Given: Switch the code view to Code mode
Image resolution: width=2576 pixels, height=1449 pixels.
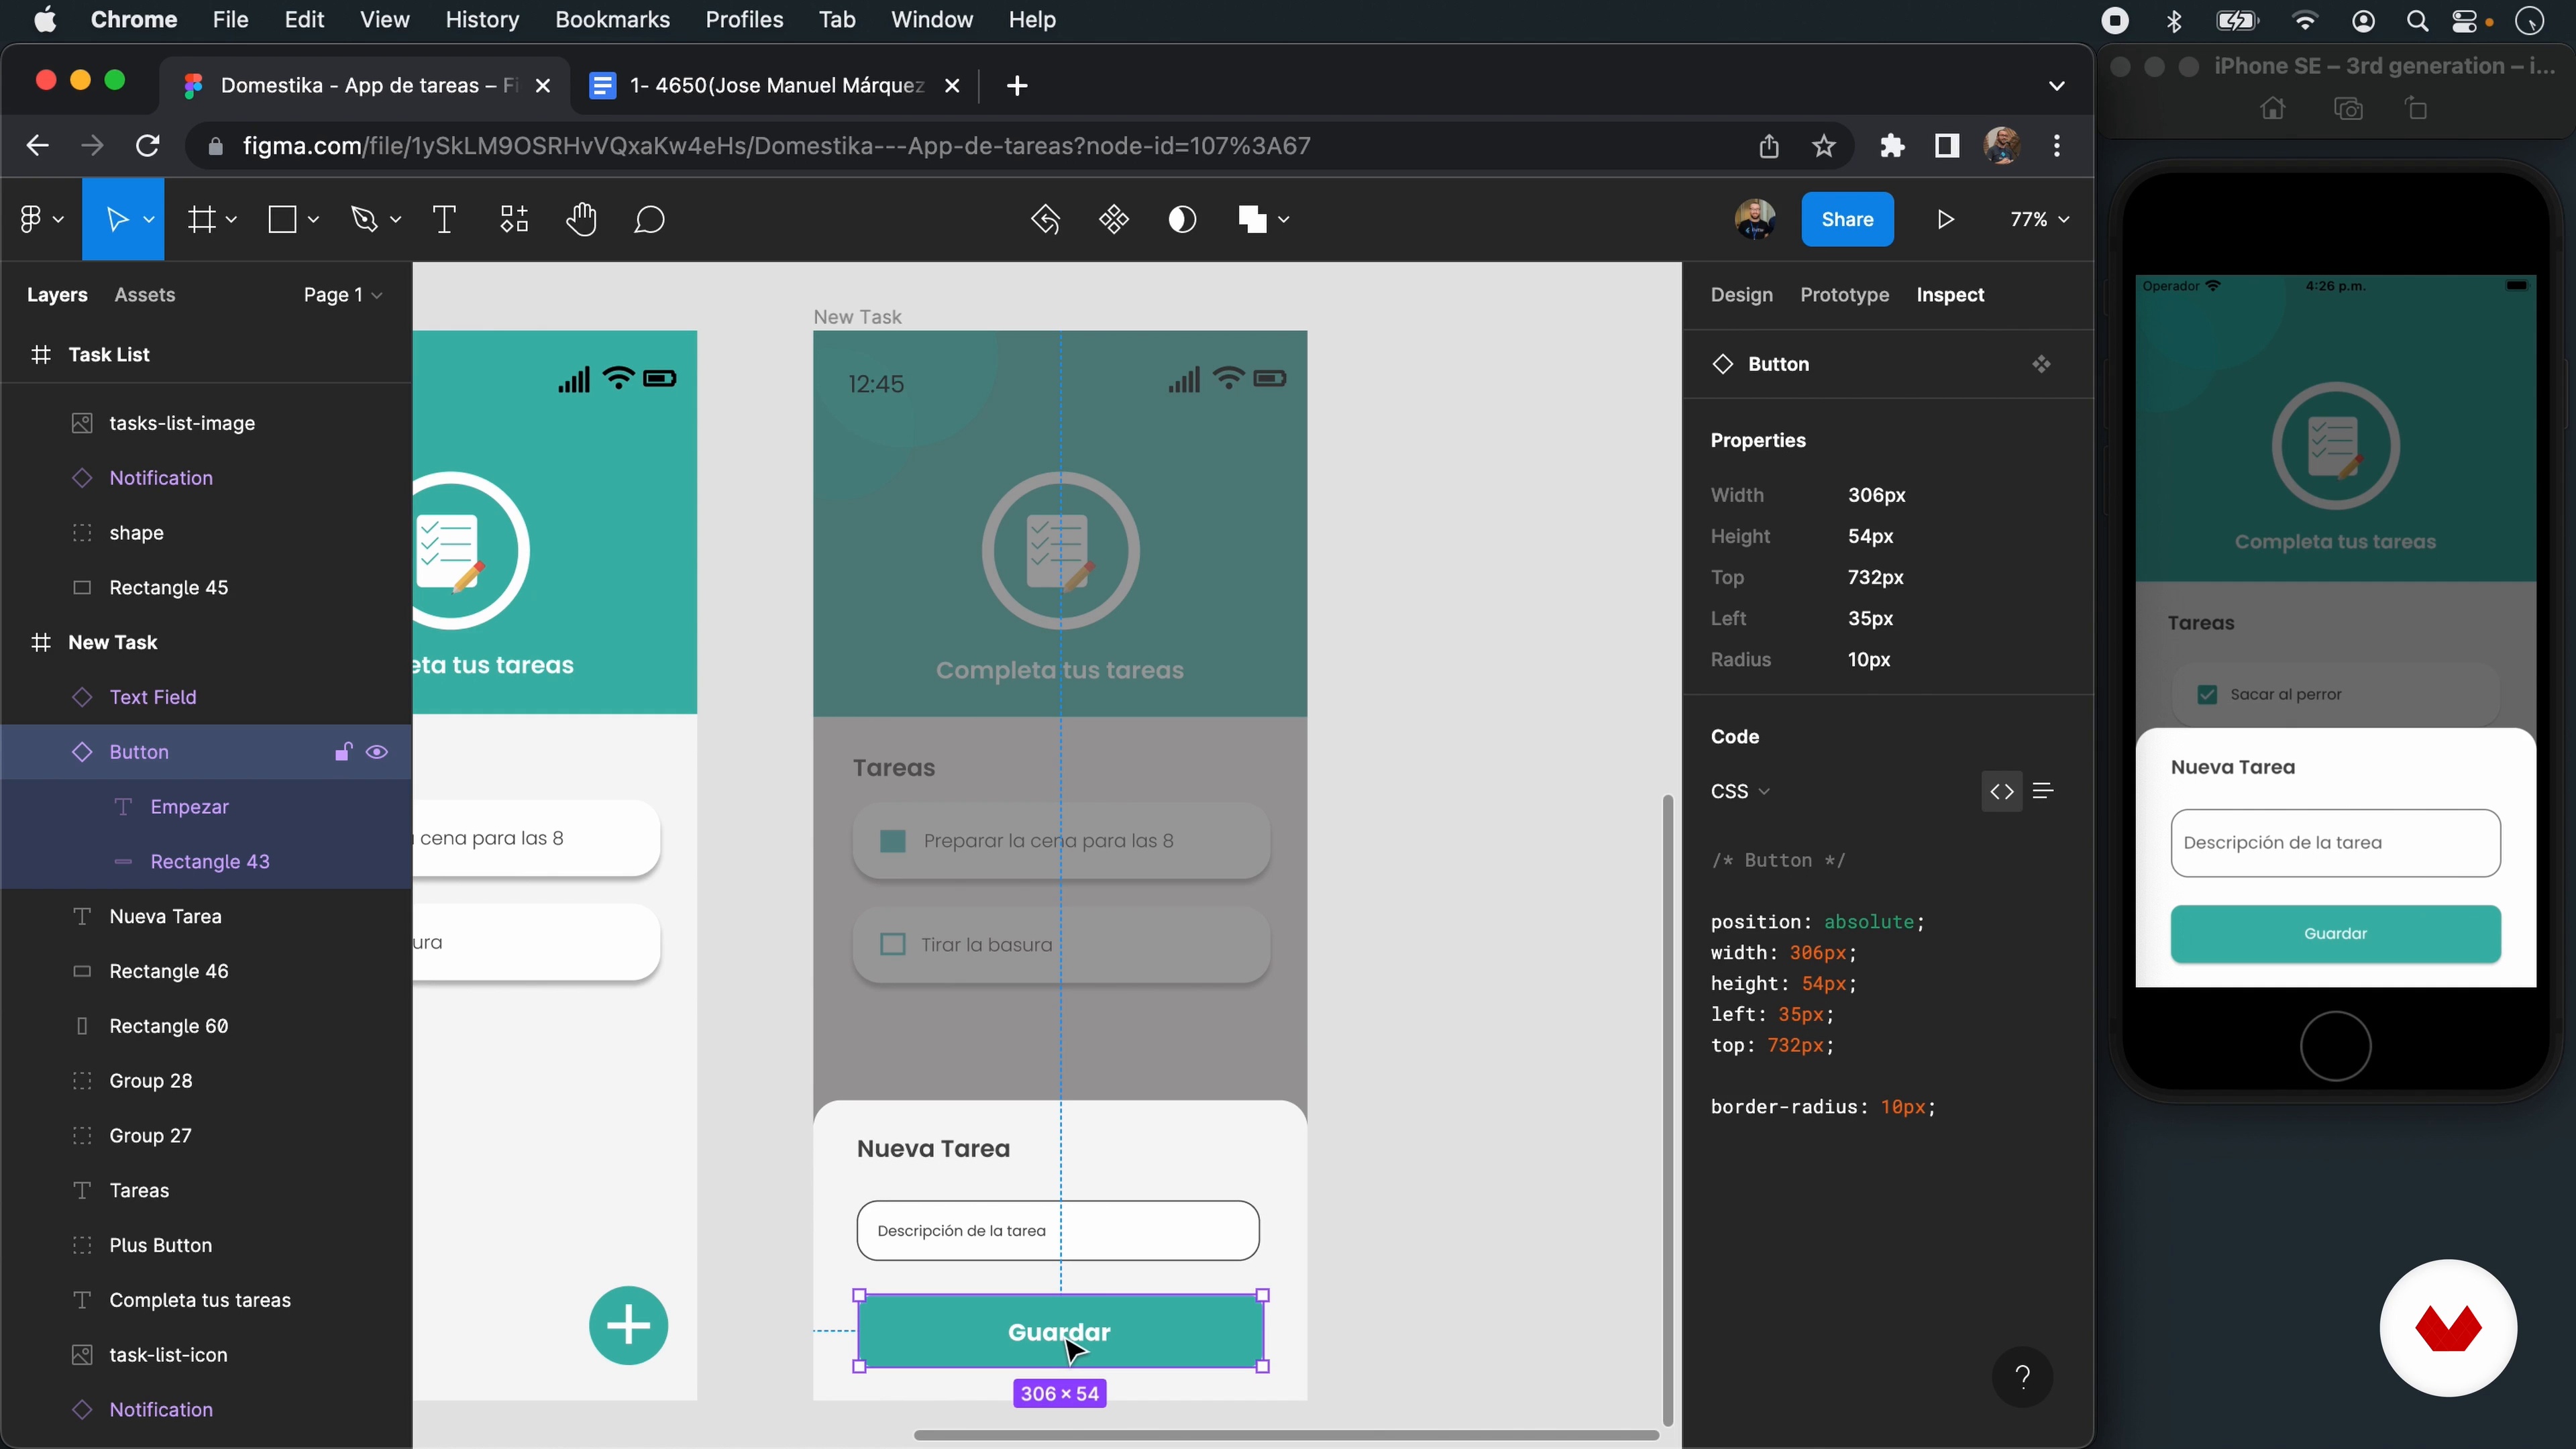Looking at the screenshot, I should pos(2001,791).
